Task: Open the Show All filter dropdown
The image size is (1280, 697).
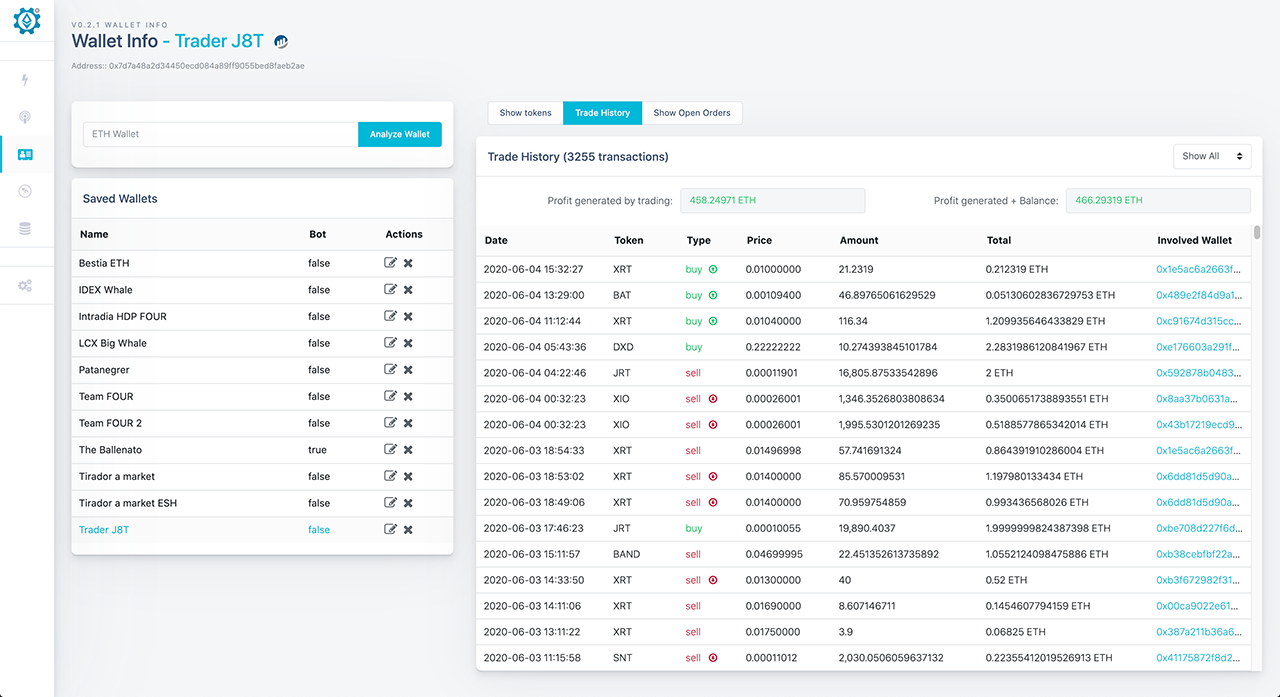Action: click(x=1212, y=156)
